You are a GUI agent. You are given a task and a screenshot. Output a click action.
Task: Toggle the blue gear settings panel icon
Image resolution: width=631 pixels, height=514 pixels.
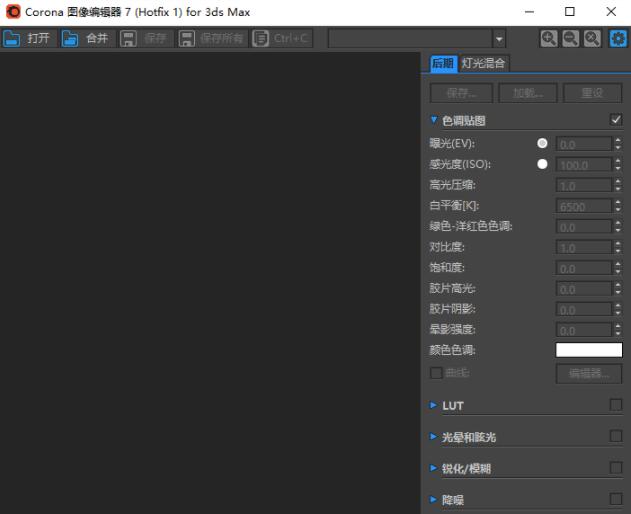coord(617,38)
